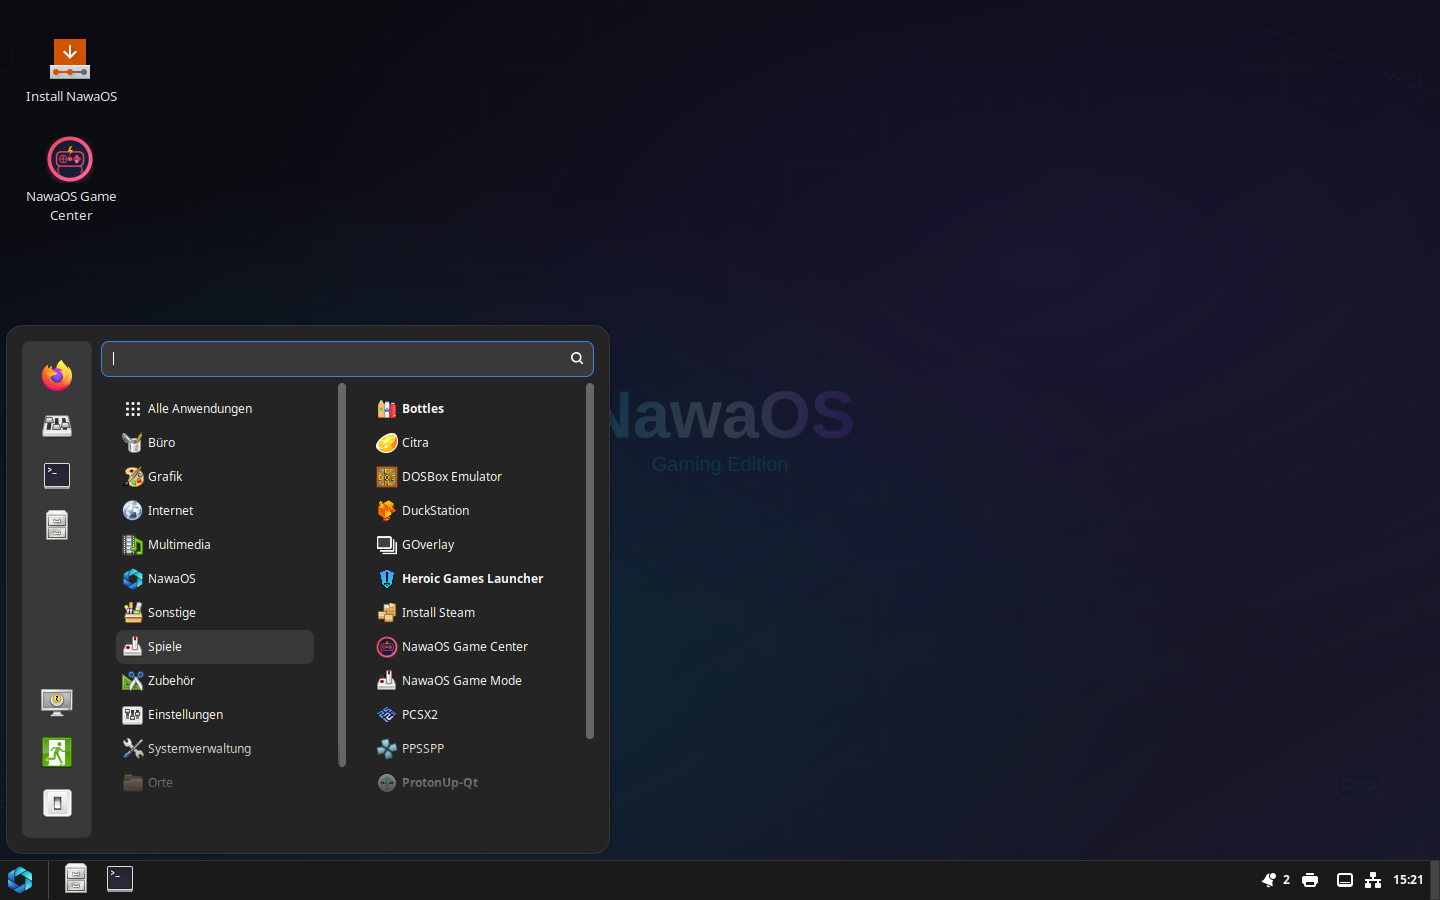
Task: Choose the Internet category
Action: click(x=170, y=511)
